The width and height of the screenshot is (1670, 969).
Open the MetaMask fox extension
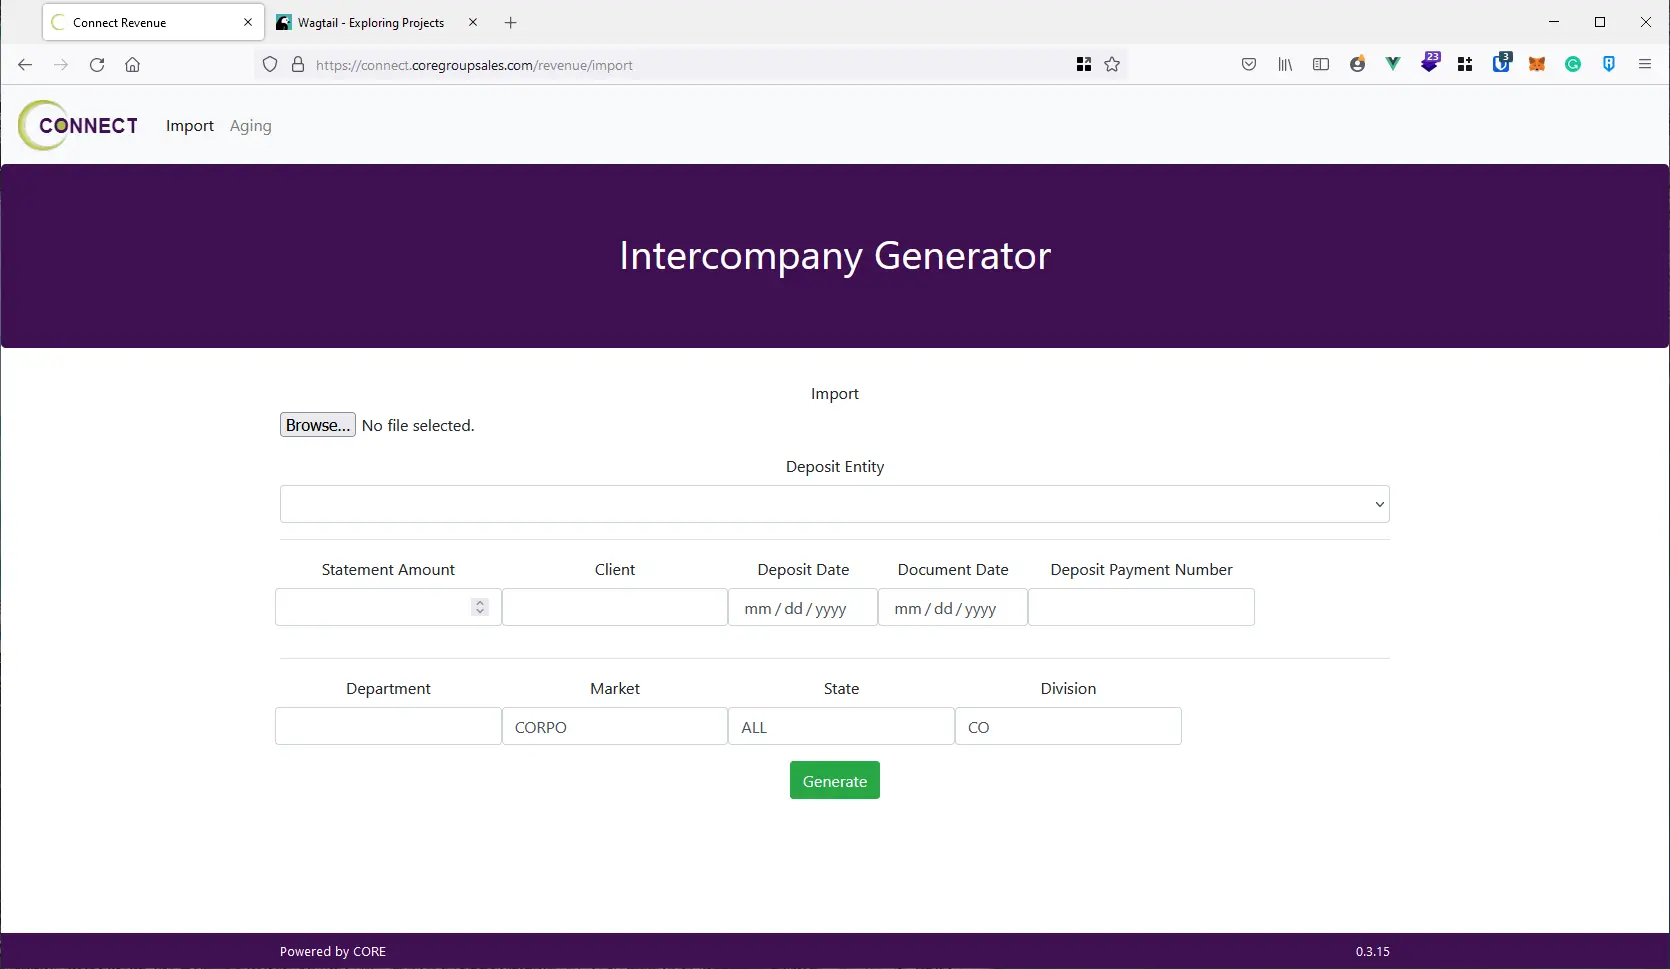point(1537,64)
